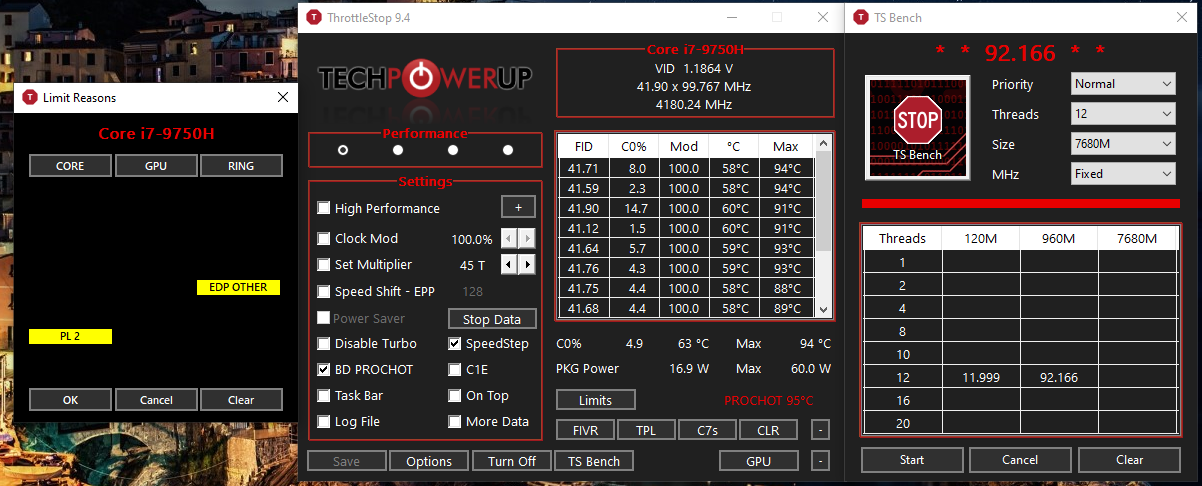Increase the Set Multiplier value with right arrow

pyautogui.click(x=527, y=264)
